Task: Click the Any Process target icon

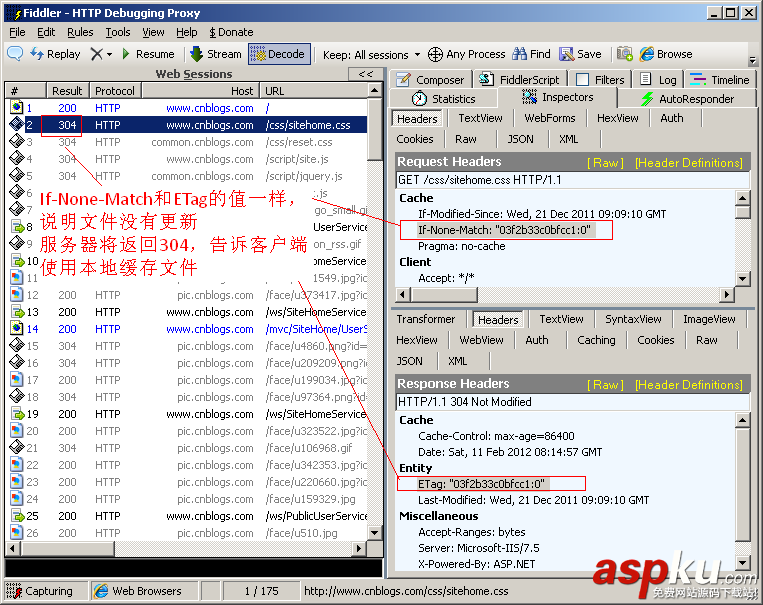Action: 435,54
